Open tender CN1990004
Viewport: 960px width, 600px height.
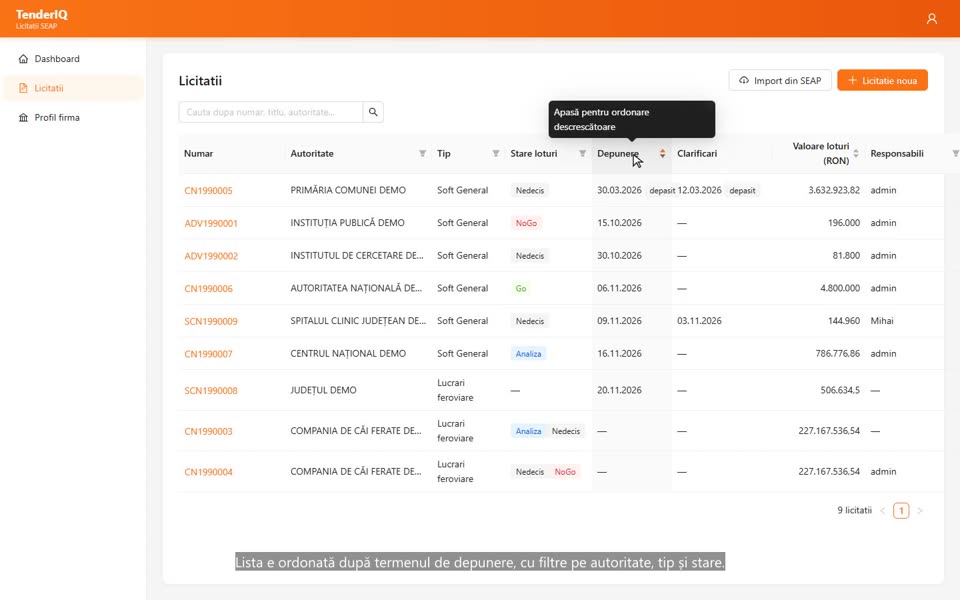pyautogui.click(x=208, y=472)
